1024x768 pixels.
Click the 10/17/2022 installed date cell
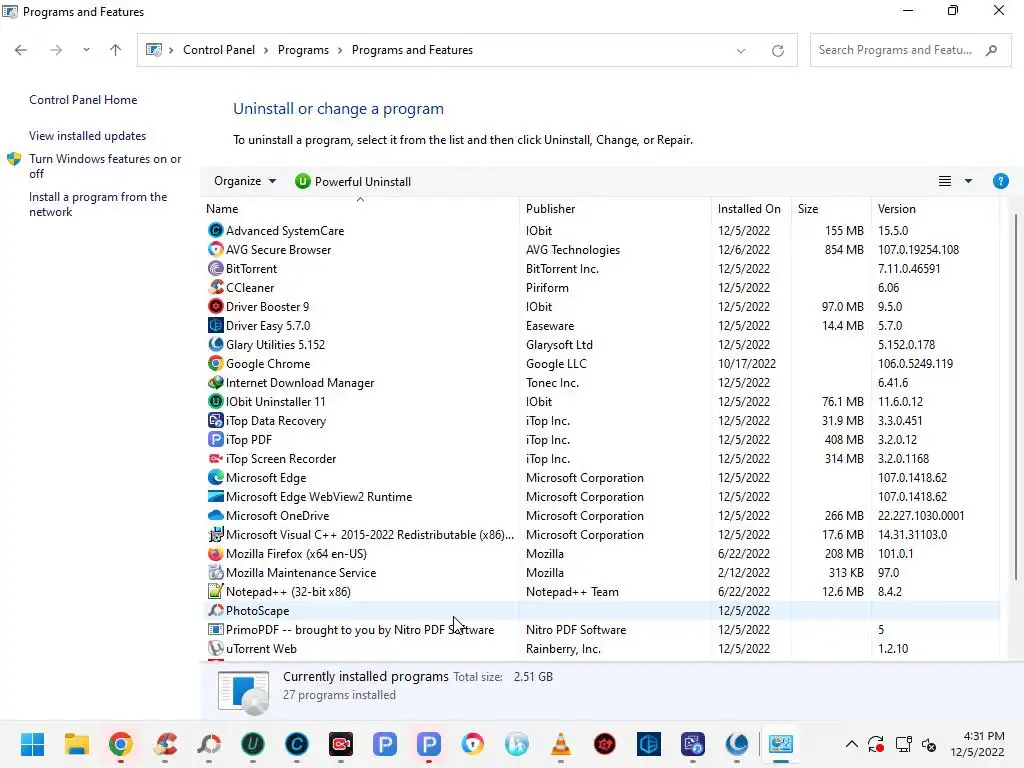pos(746,363)
